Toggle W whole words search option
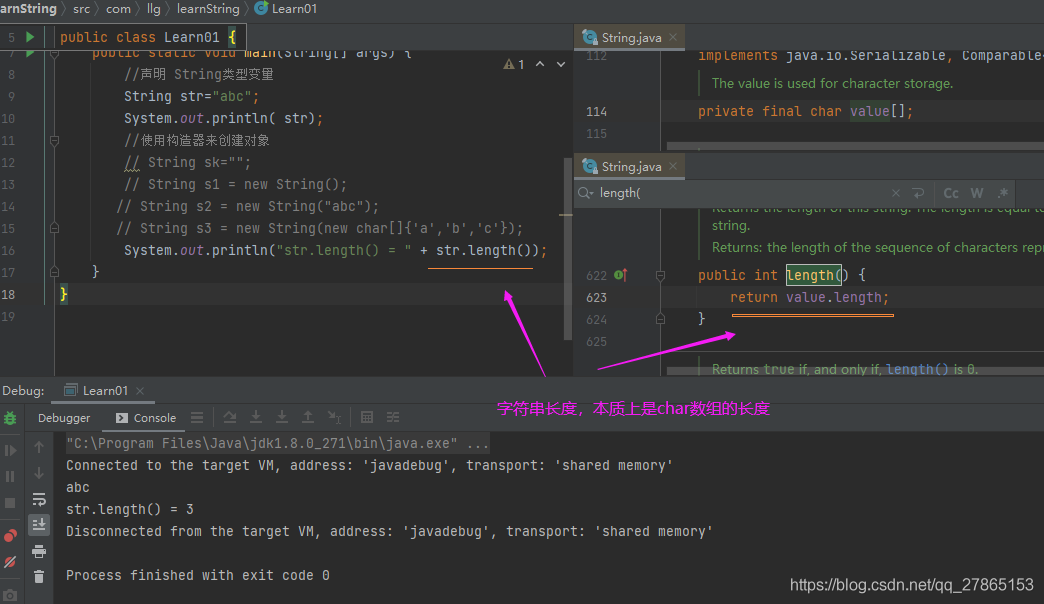Screen dimensions: 1044x604 coord(976,193)
